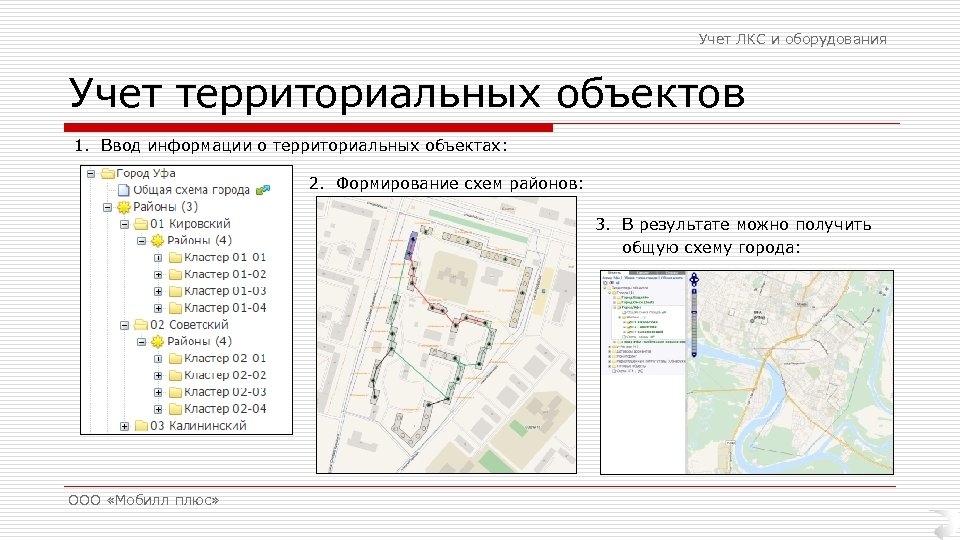Collapse the 01 Кировский node

click(x=124, y=225)
